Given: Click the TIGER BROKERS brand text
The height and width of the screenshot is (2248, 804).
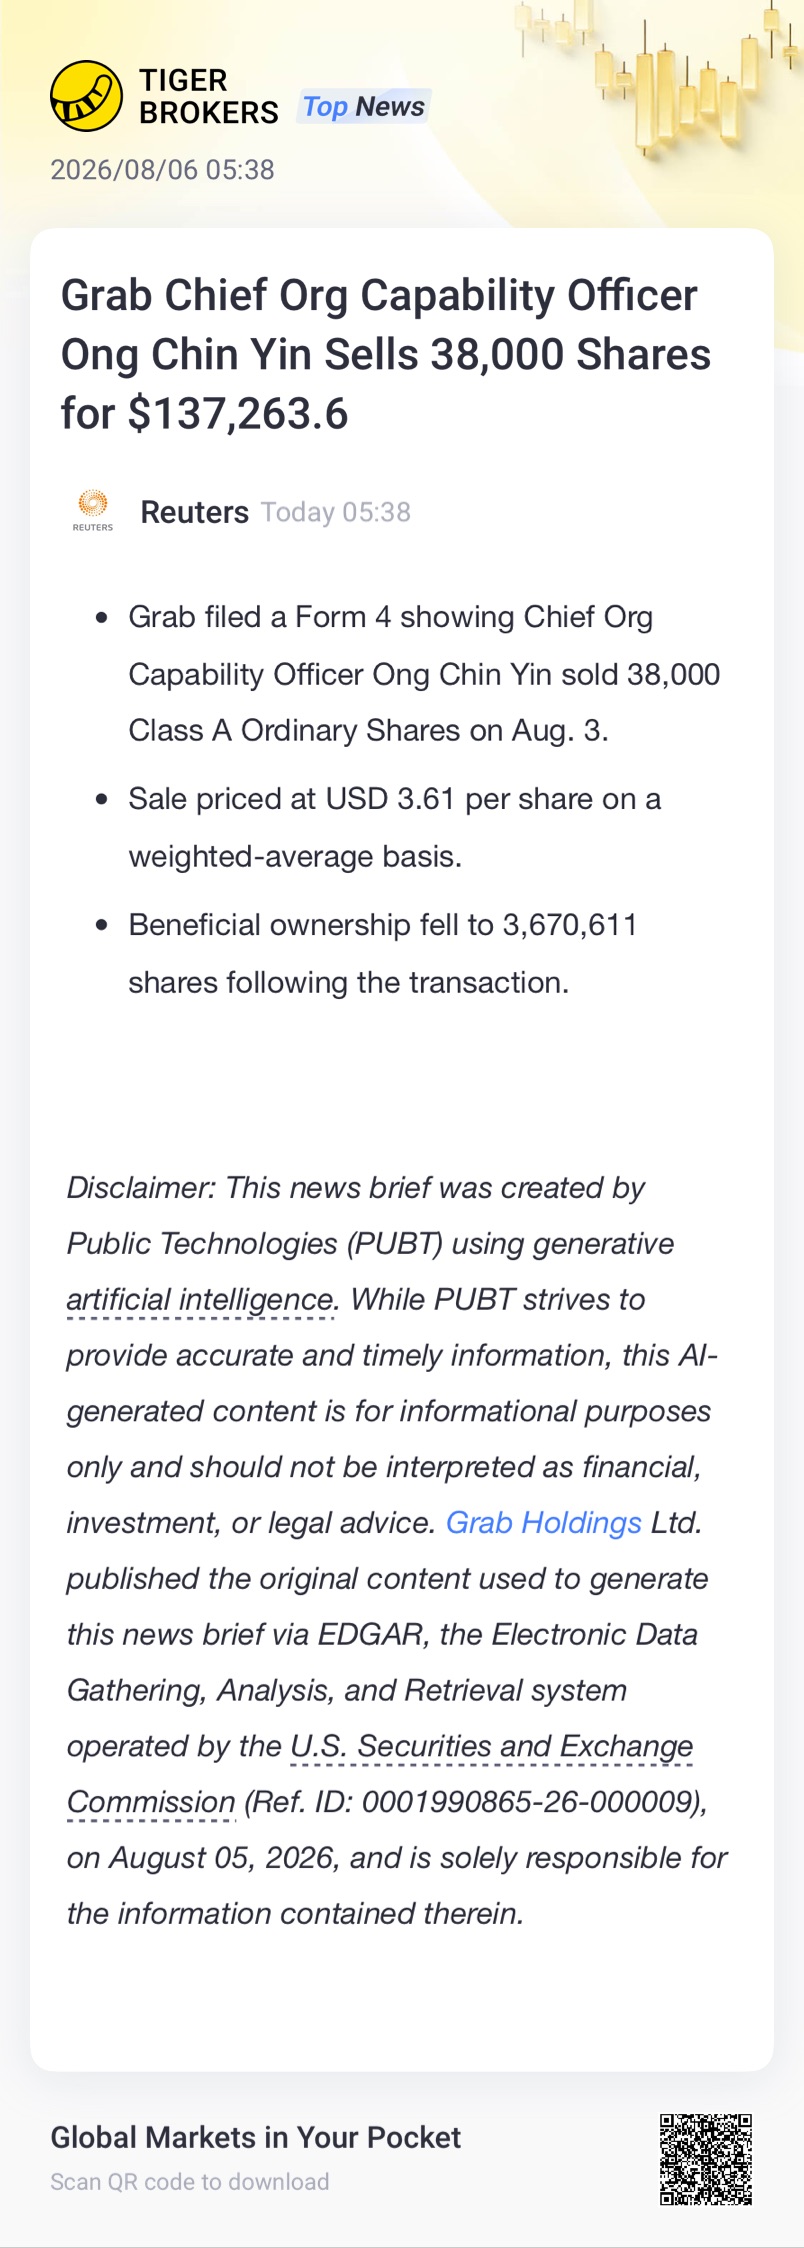Looking at the screenshot, I should (x=208, y=96).
